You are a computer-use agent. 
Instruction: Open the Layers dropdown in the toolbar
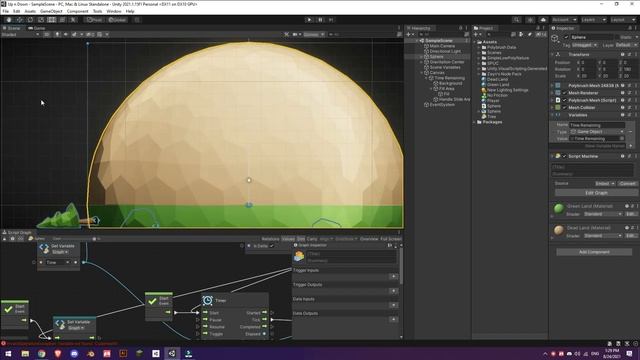pyautogui.click(x=593, y=20)
